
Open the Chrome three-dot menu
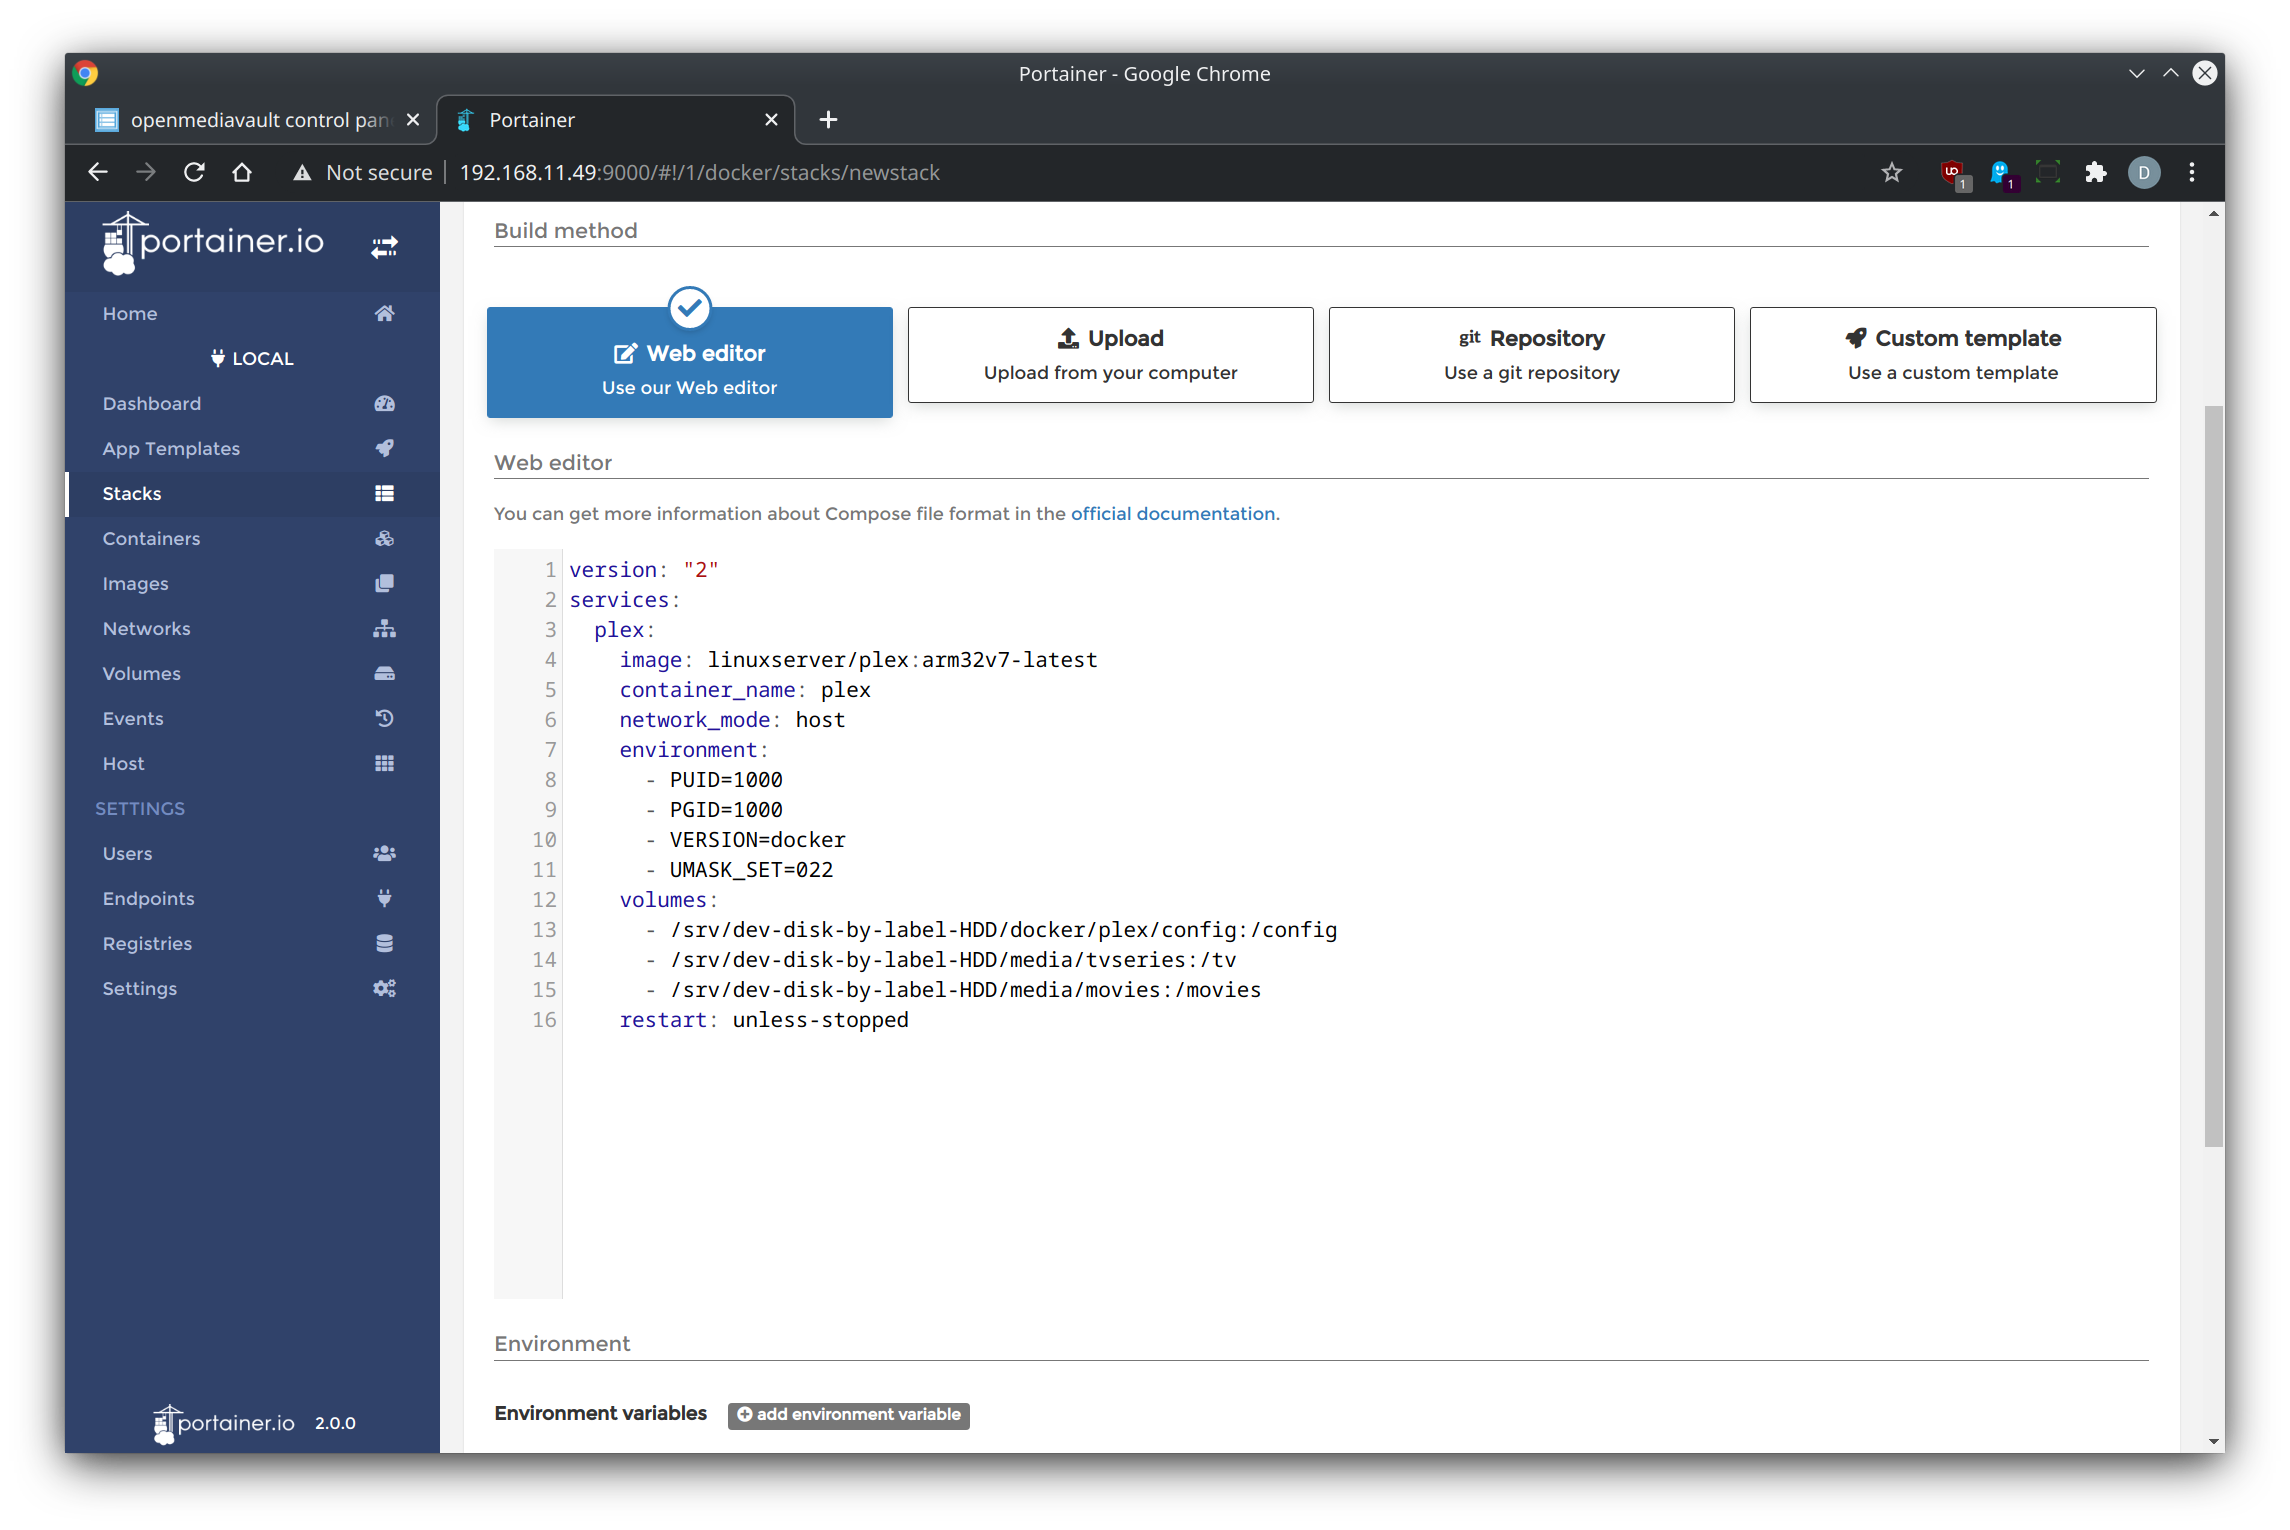2191,173
